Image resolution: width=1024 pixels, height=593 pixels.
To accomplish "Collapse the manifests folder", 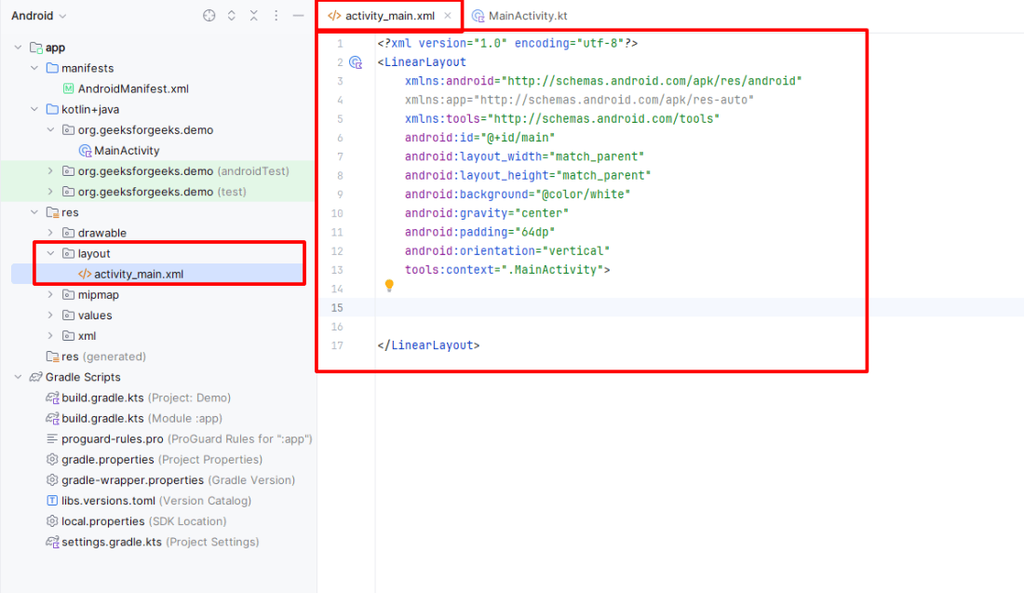I will pyautogui.click(x=35, y=68).
